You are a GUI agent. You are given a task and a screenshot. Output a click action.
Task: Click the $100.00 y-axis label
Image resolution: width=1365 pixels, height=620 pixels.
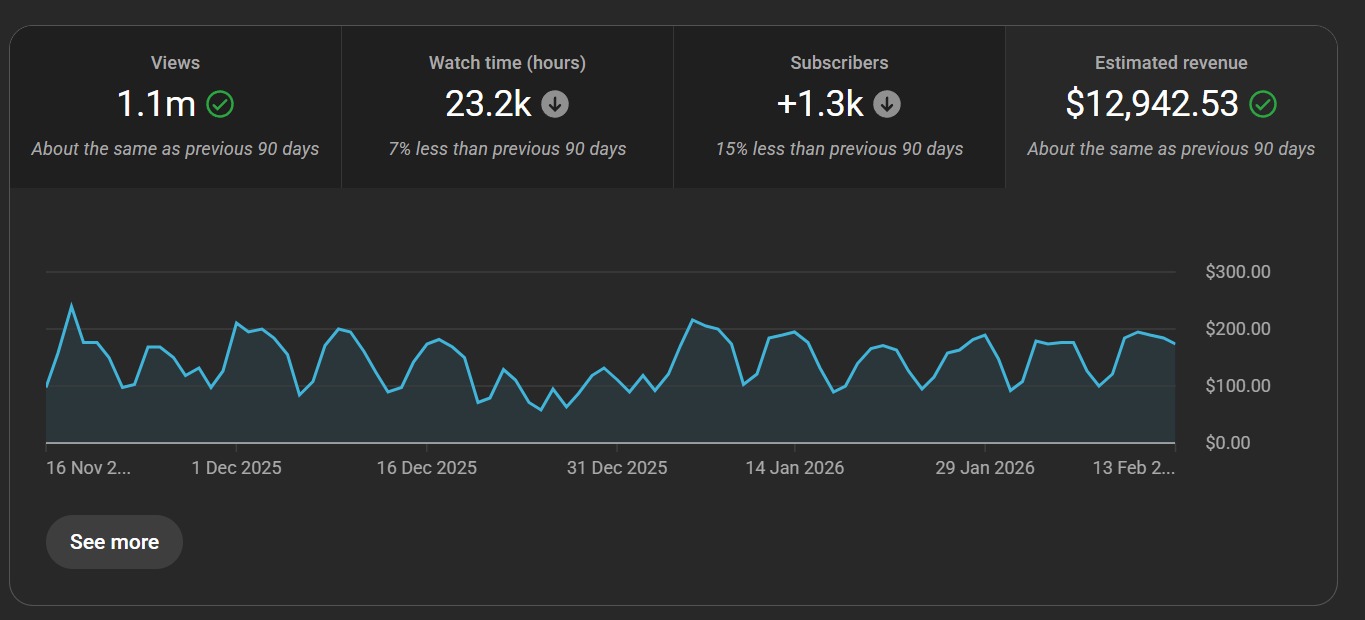point(1238,386)
